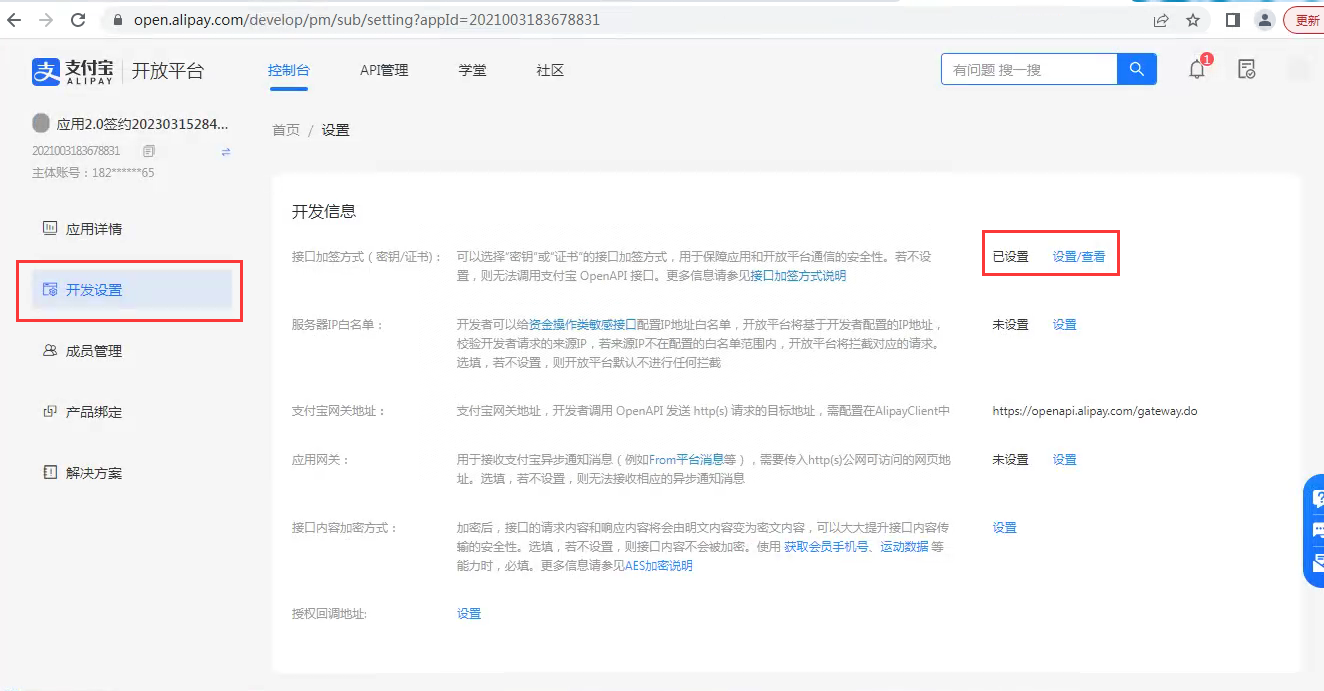
Task: Click the app ID 2021003183678831
Action: (x=76, y=151)
